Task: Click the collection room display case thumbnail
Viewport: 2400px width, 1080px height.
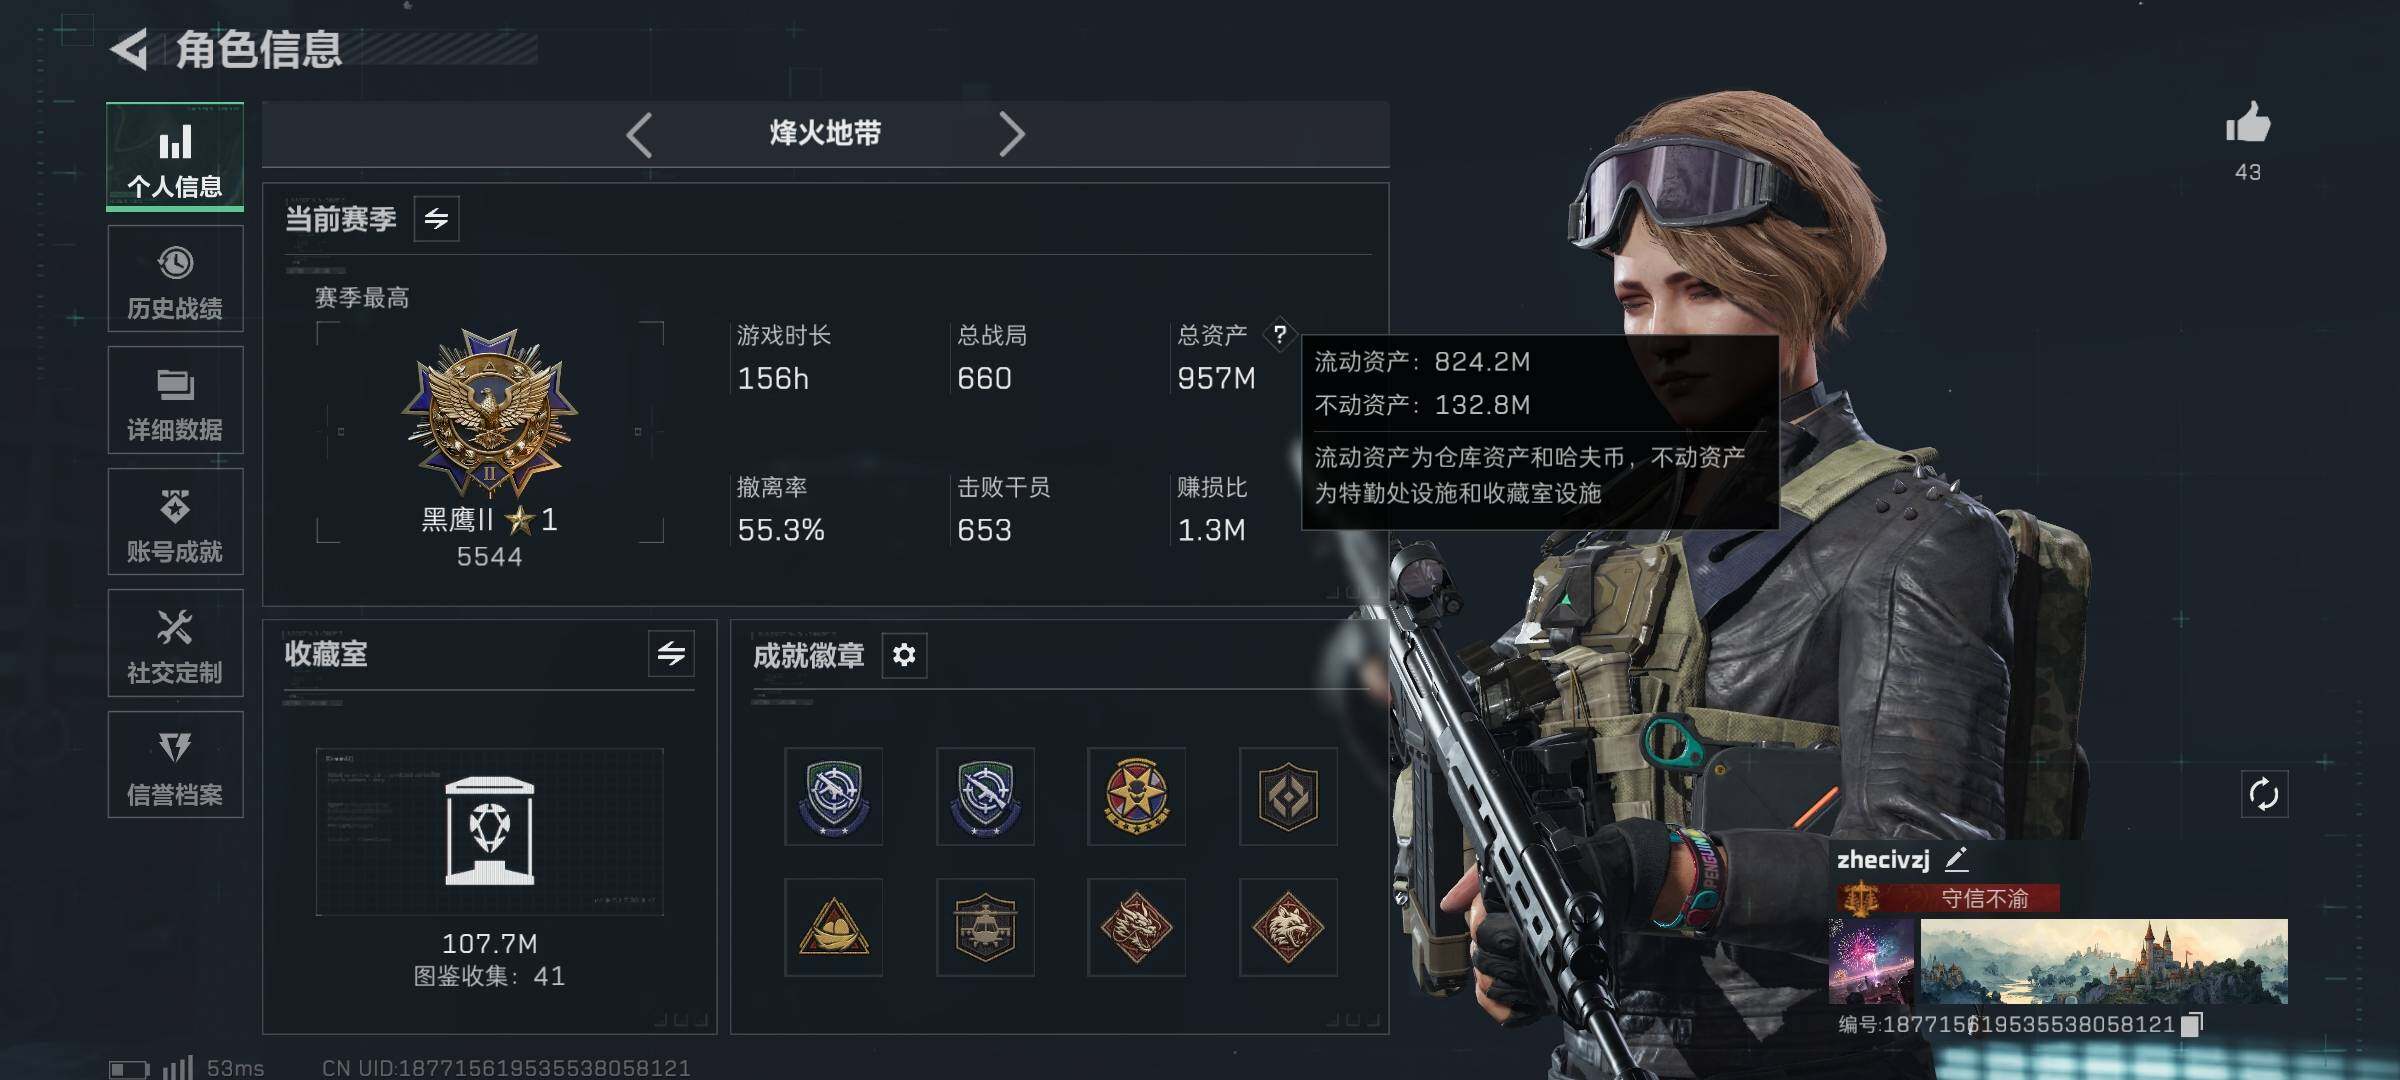Action: [x=489, y=832]
